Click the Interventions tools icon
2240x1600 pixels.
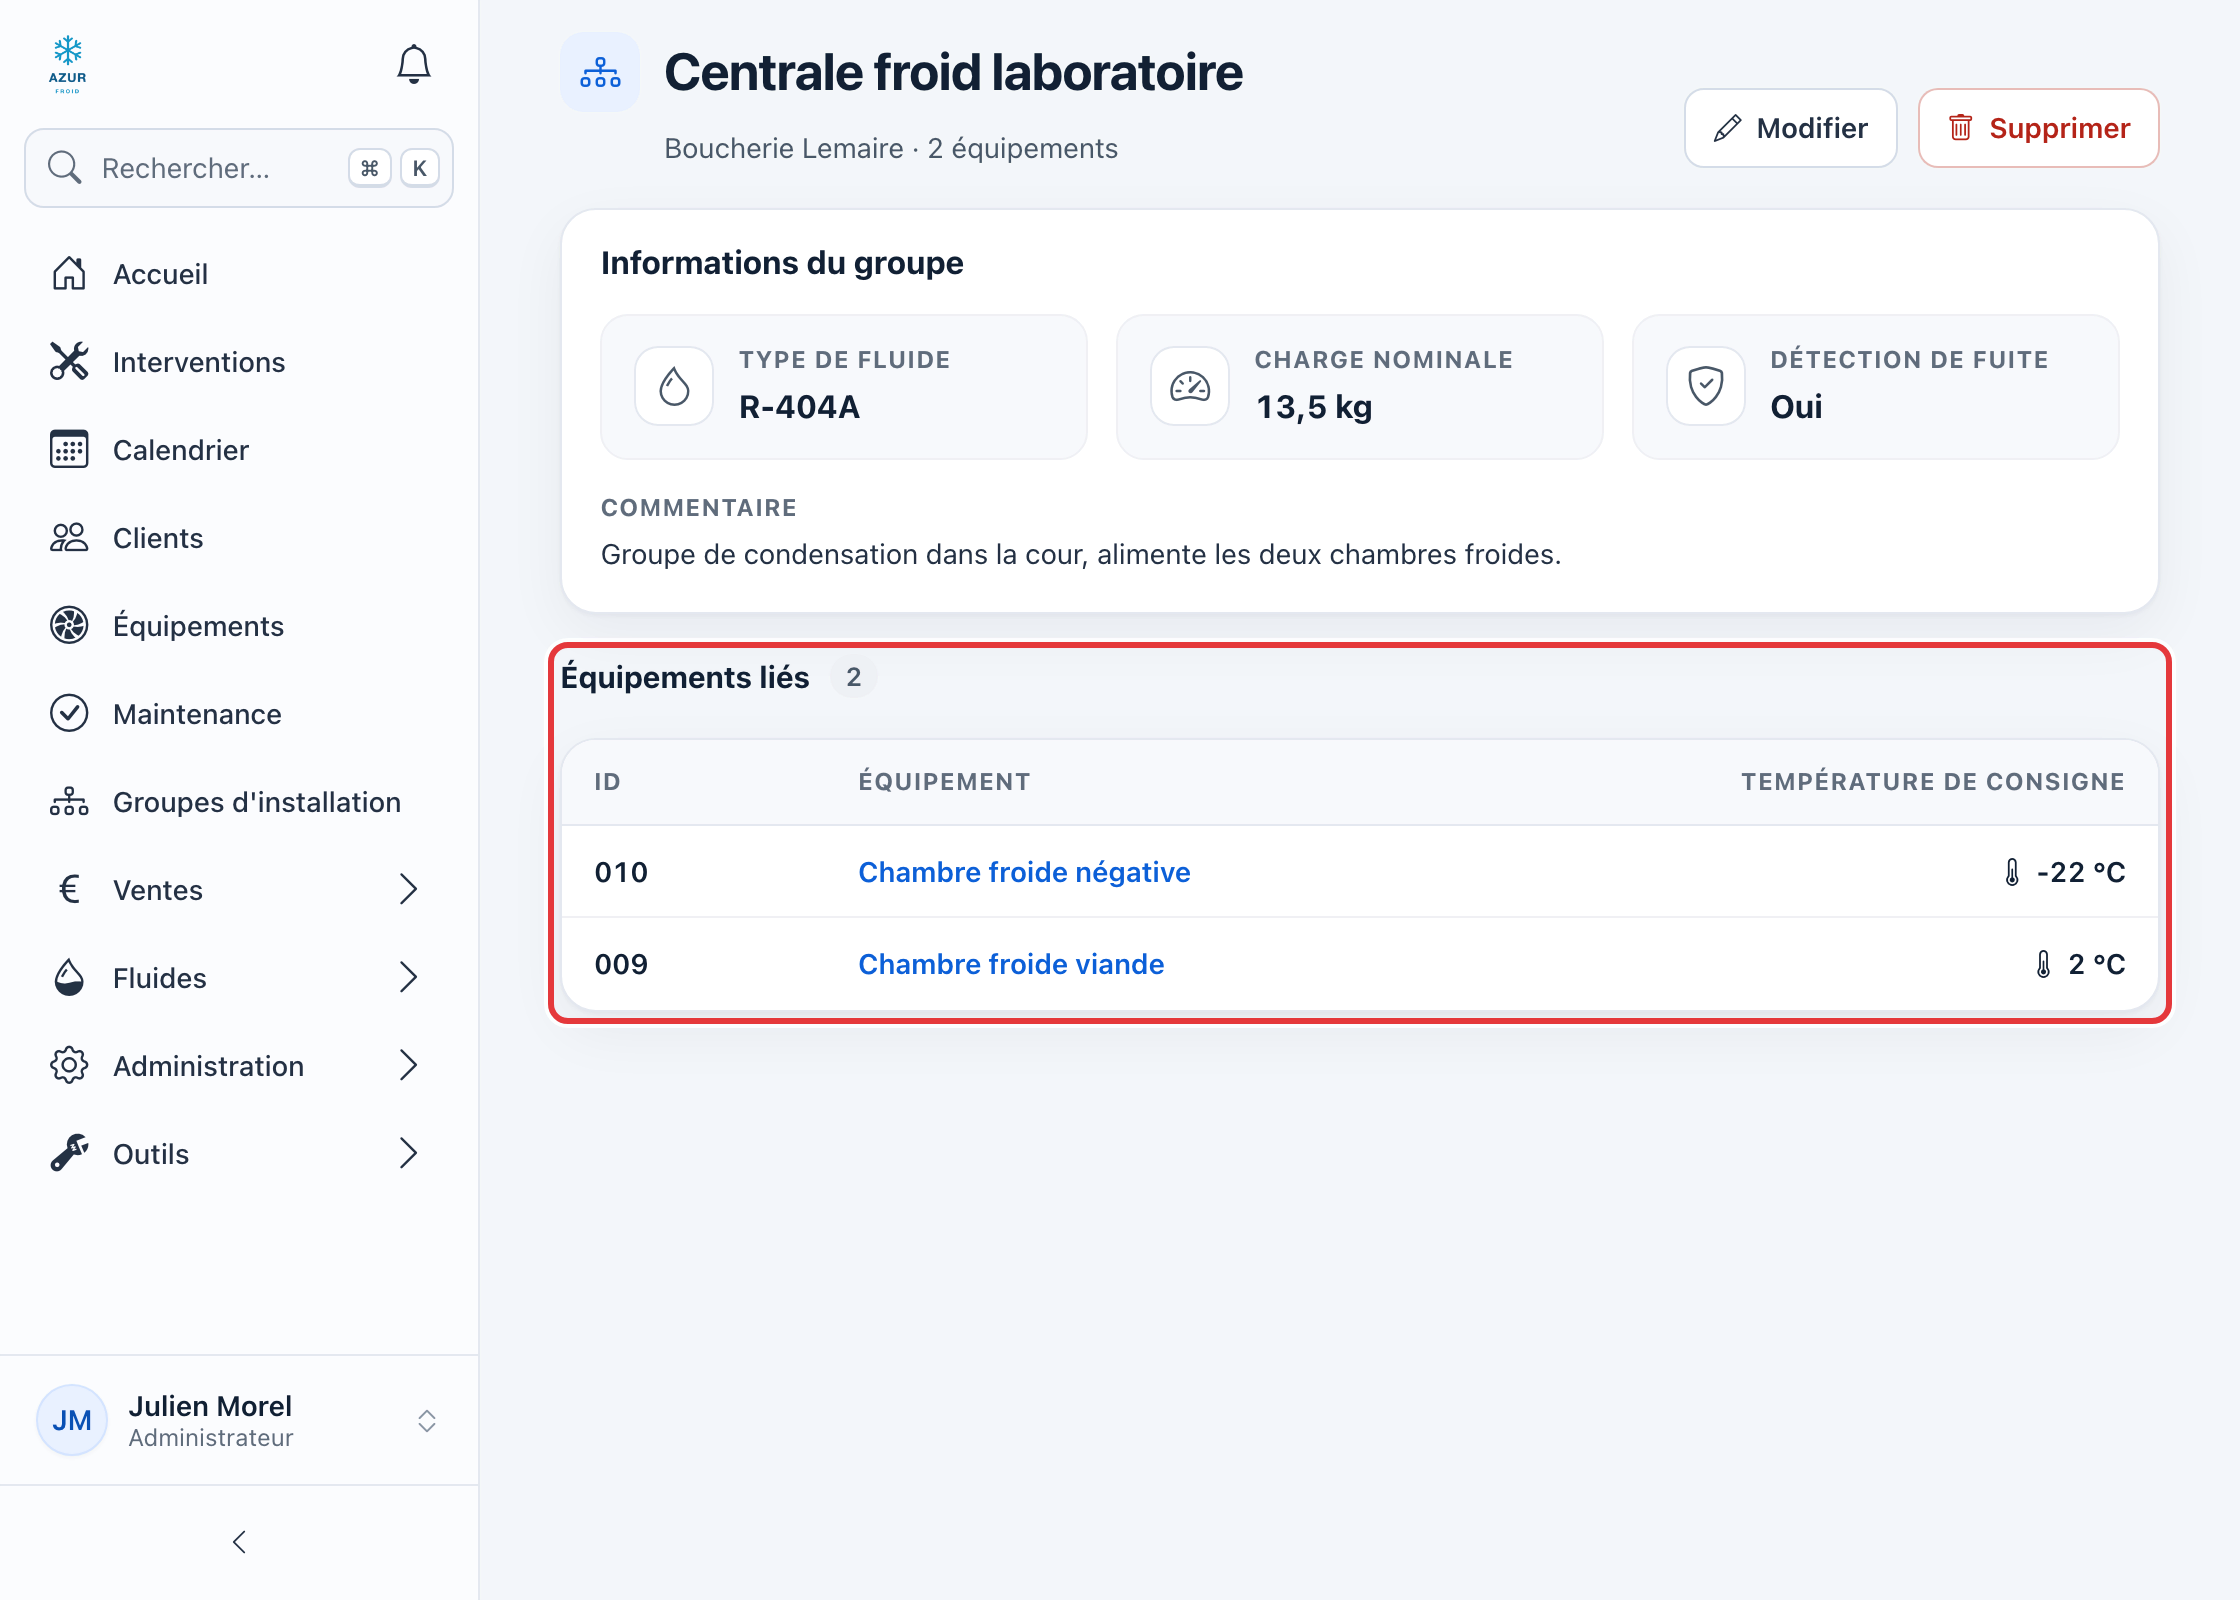69,361
